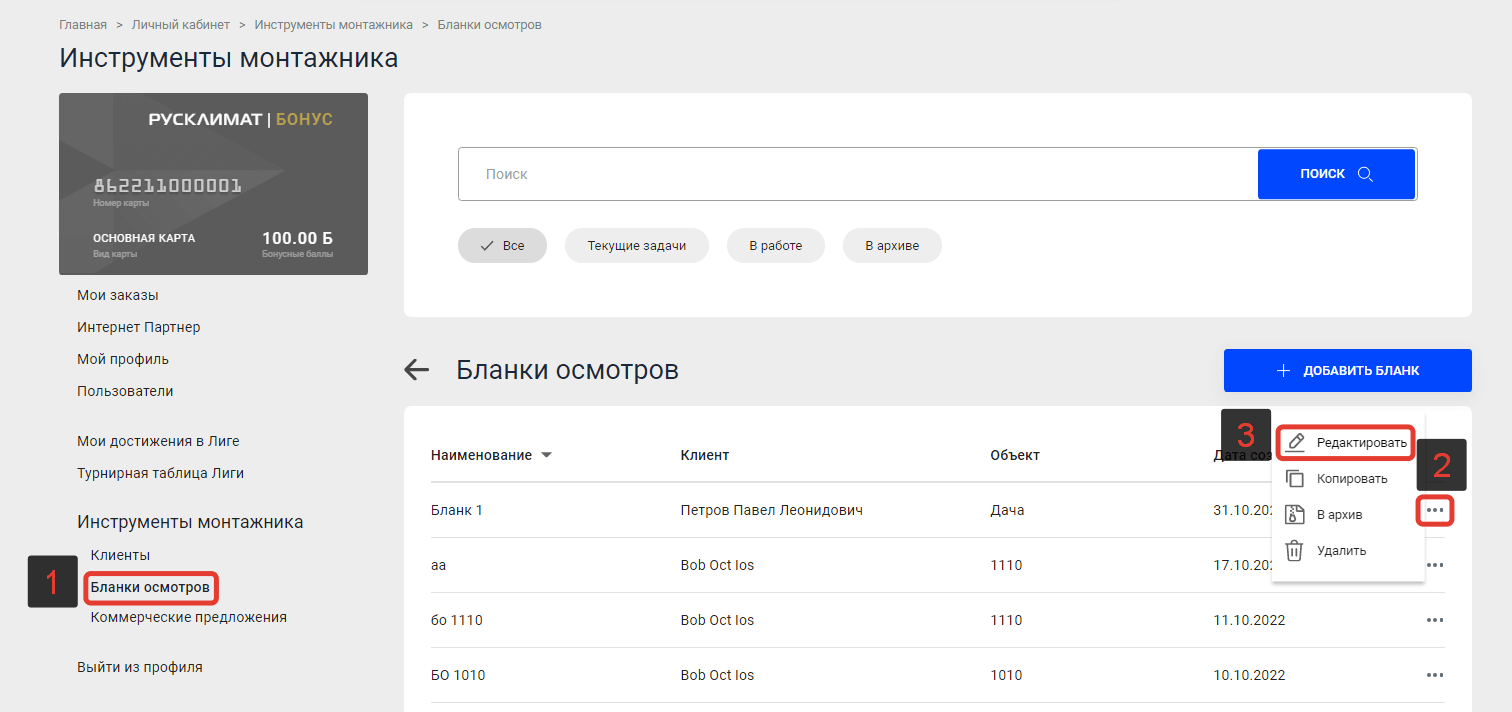Choose Удалить in the context menu
The width and height of the screenshot is (1512, 712).
pos(1348,550)
